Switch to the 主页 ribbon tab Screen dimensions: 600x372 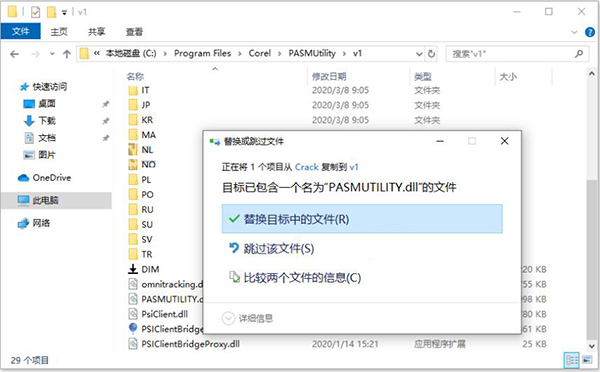point(59,32)
